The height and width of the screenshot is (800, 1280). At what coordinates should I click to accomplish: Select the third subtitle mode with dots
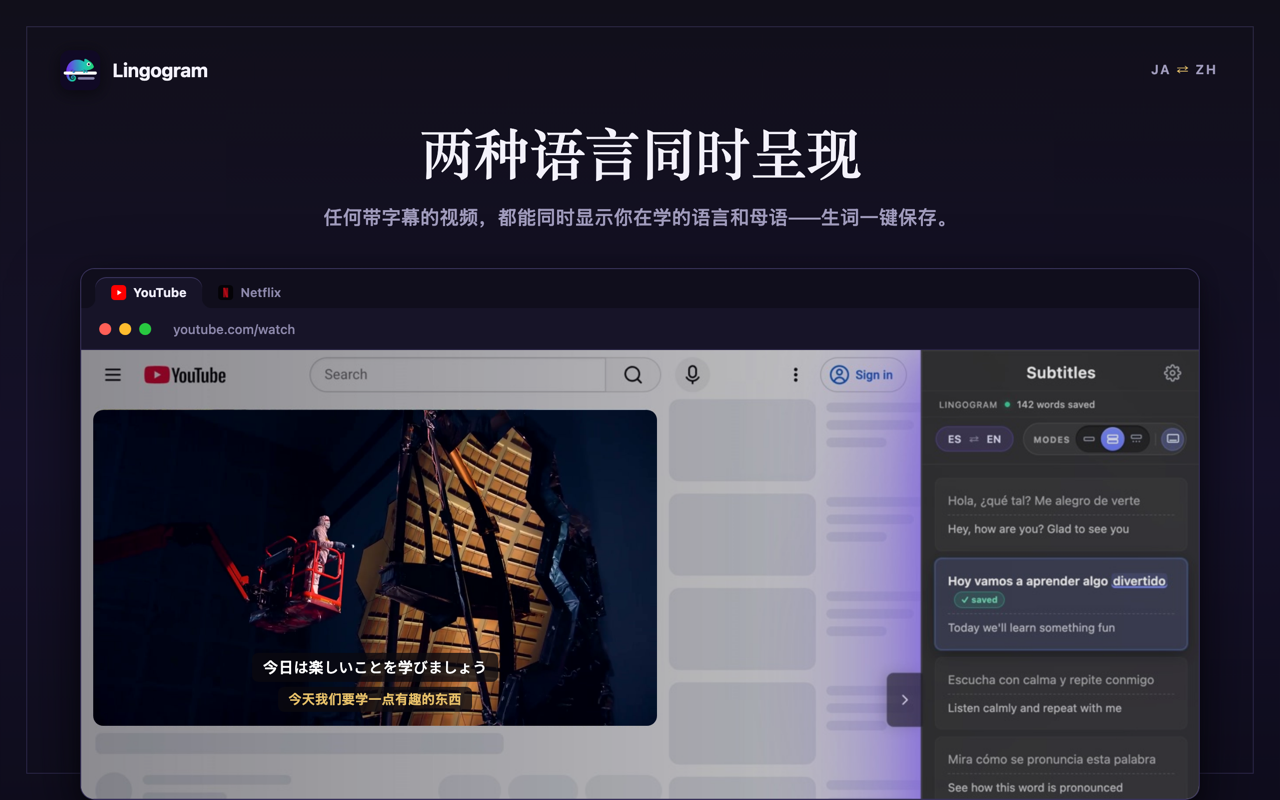pyautogui.click(x=1136, y=439)
